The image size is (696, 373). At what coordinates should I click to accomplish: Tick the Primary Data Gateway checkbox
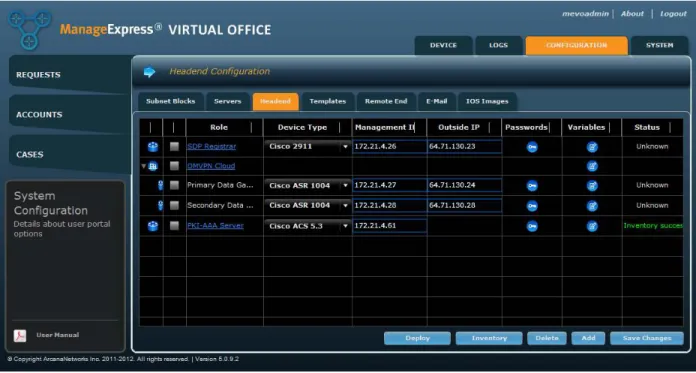tap(174, 185)
